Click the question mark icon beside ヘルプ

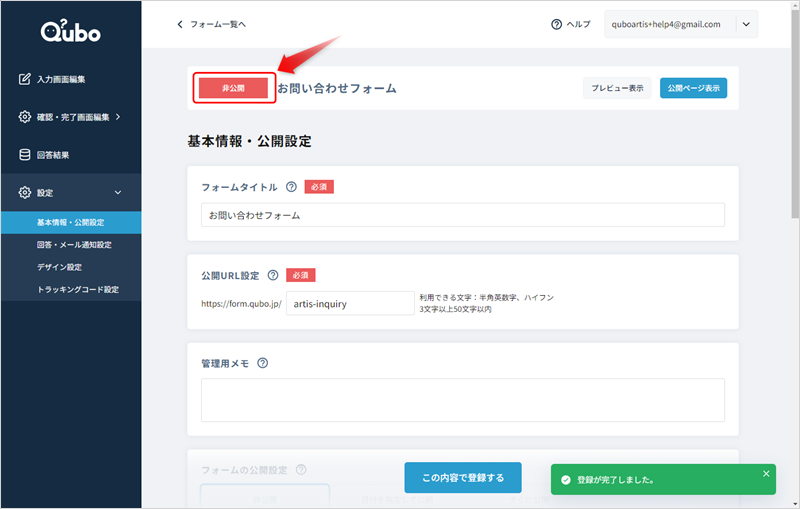(x=557, y=24)
